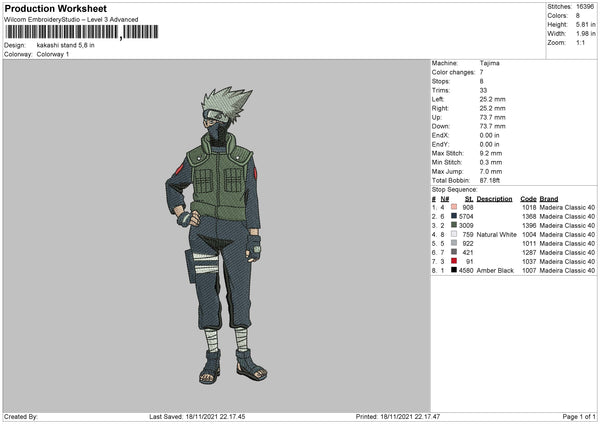
Task: Select the Amber Black color swatch
Action: [x=454, y=270]
